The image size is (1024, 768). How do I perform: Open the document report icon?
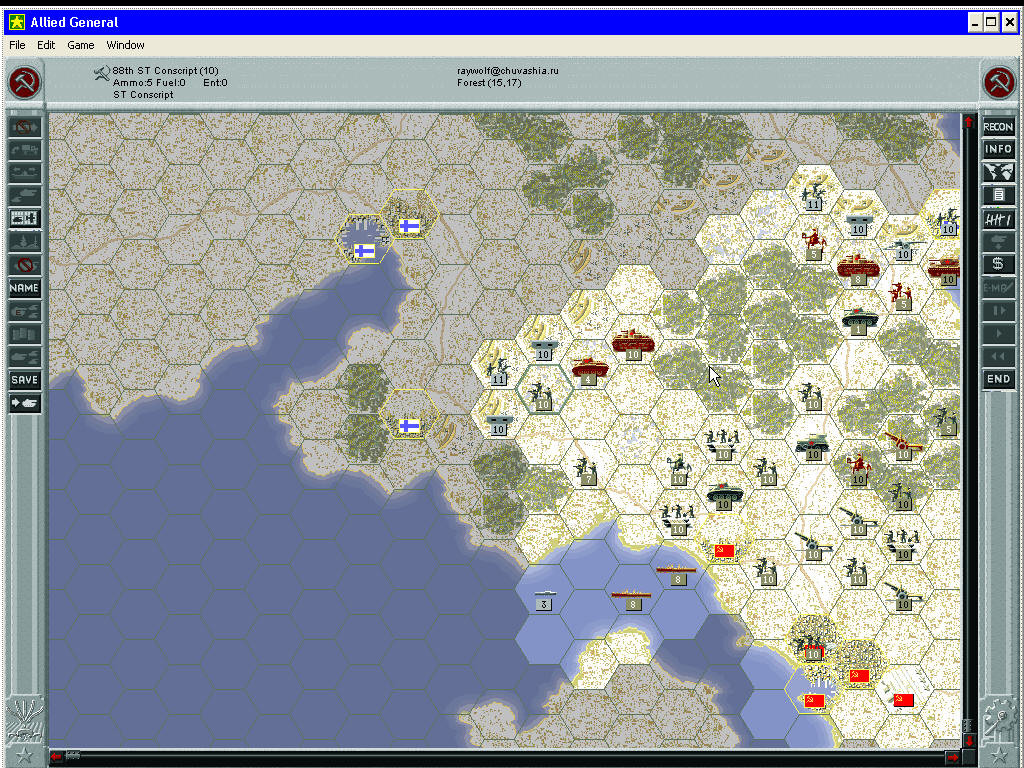[998, 195]
